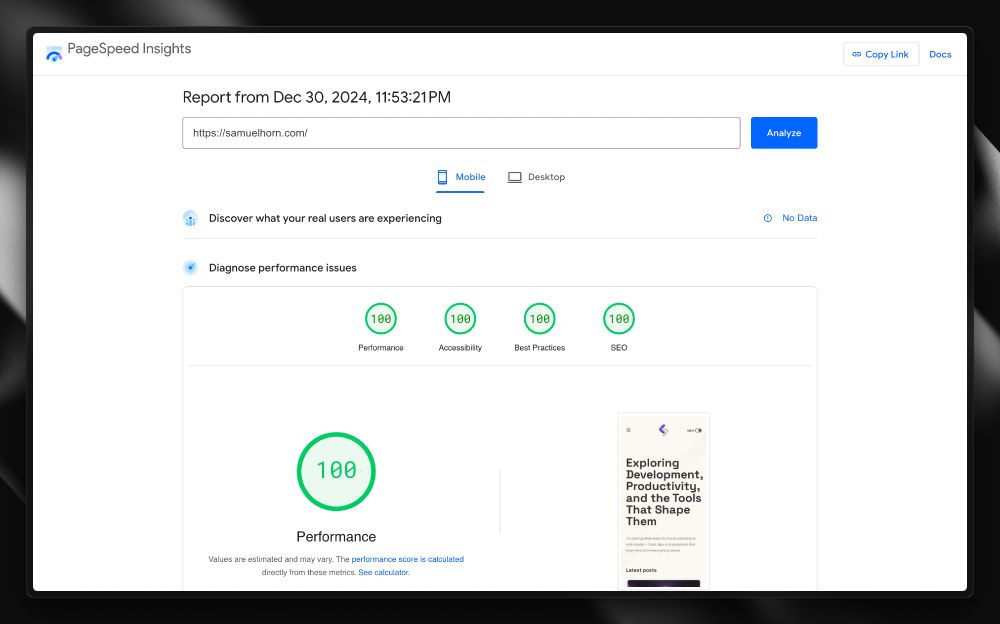Open the Docs link
This screenshot has width=1000, height=624.
click(x=940, y=54)
